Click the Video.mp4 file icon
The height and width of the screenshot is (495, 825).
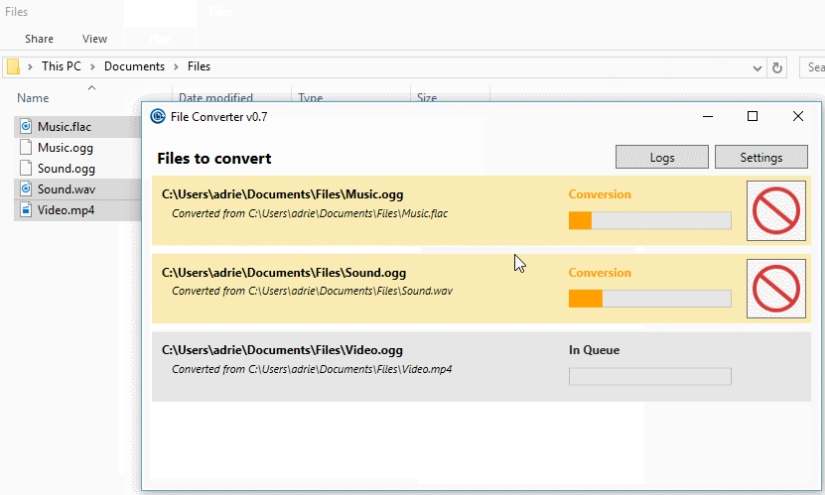[x=25, y=210]
